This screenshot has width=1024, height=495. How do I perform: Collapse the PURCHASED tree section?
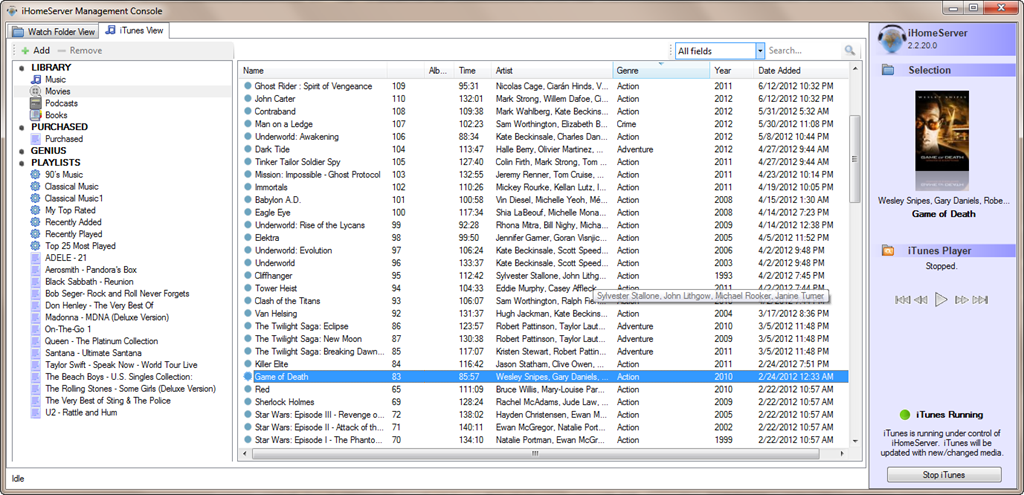22,127
